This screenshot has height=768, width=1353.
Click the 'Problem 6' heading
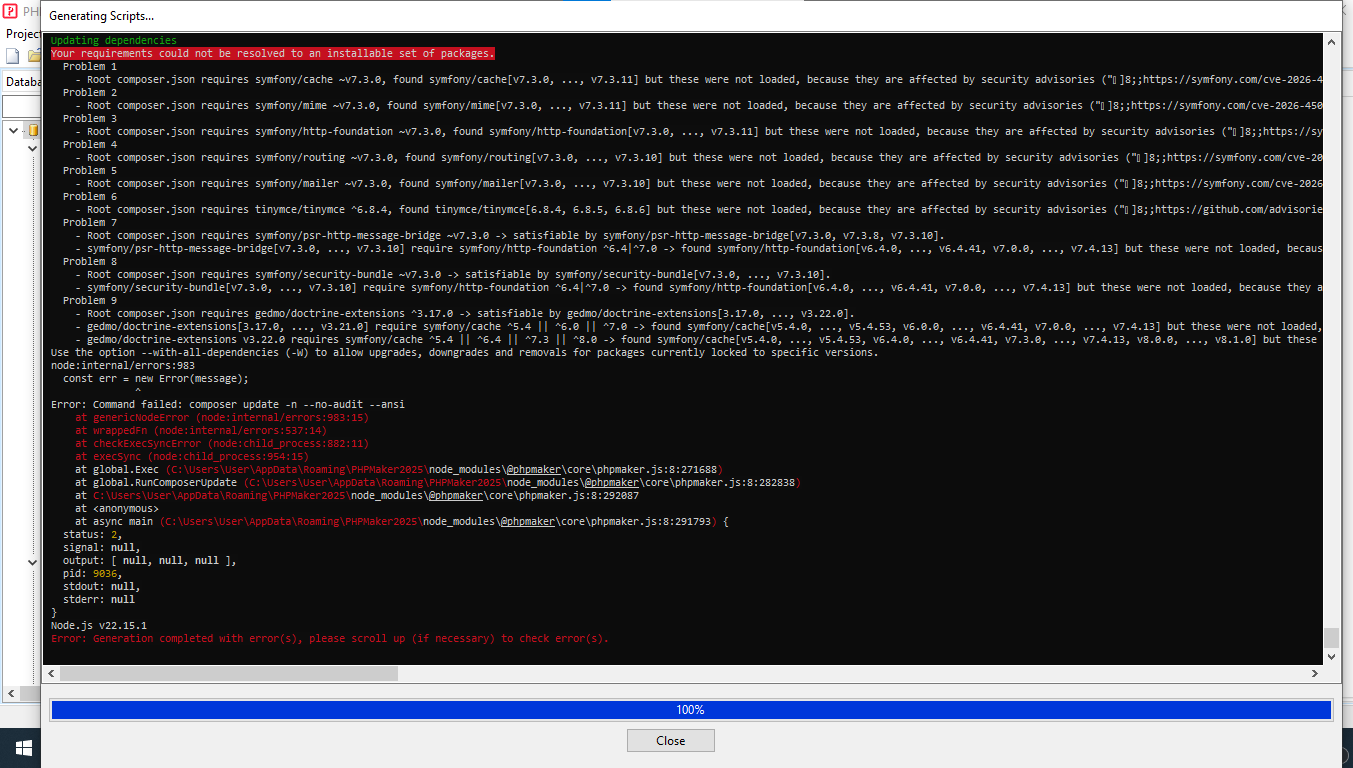tap(90, 196)
